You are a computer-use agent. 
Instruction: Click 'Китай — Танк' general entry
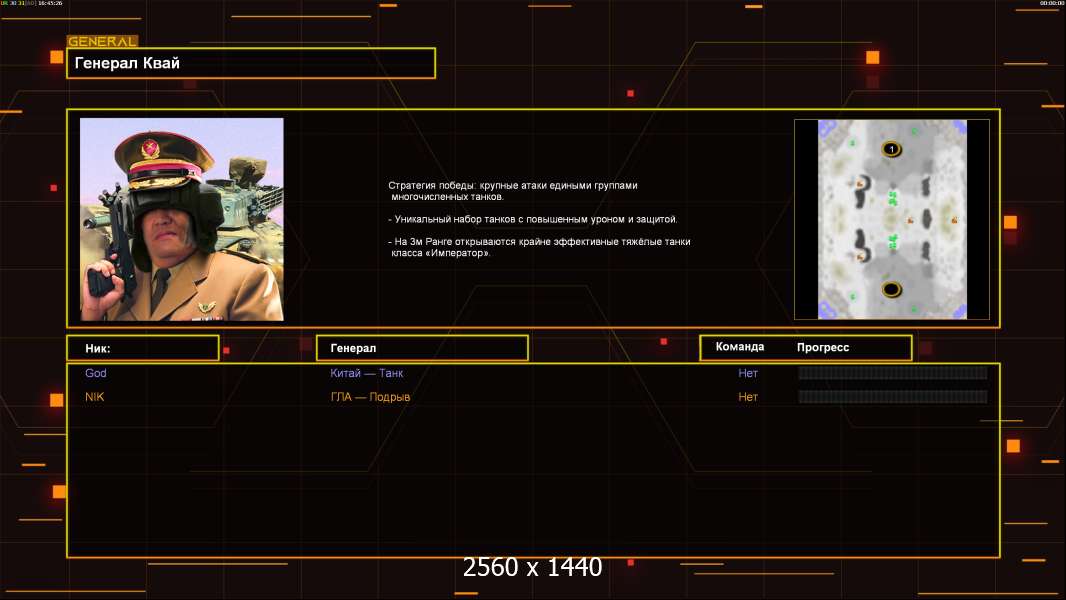coord(367,373)
